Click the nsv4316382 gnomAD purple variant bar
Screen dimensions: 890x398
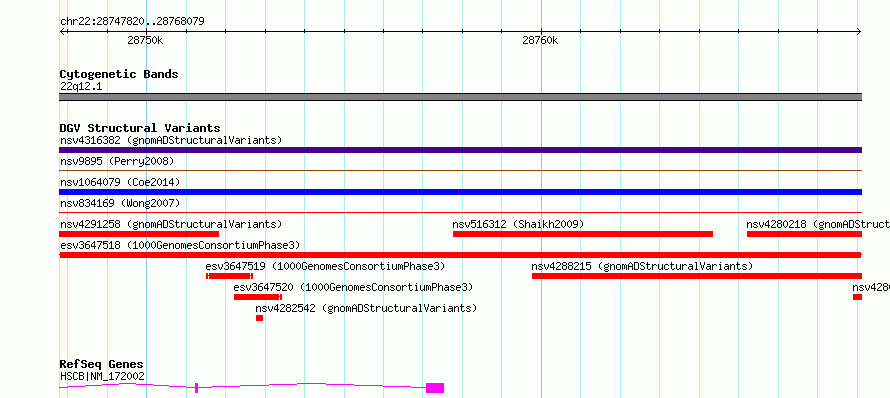click(x=460, y=150)
